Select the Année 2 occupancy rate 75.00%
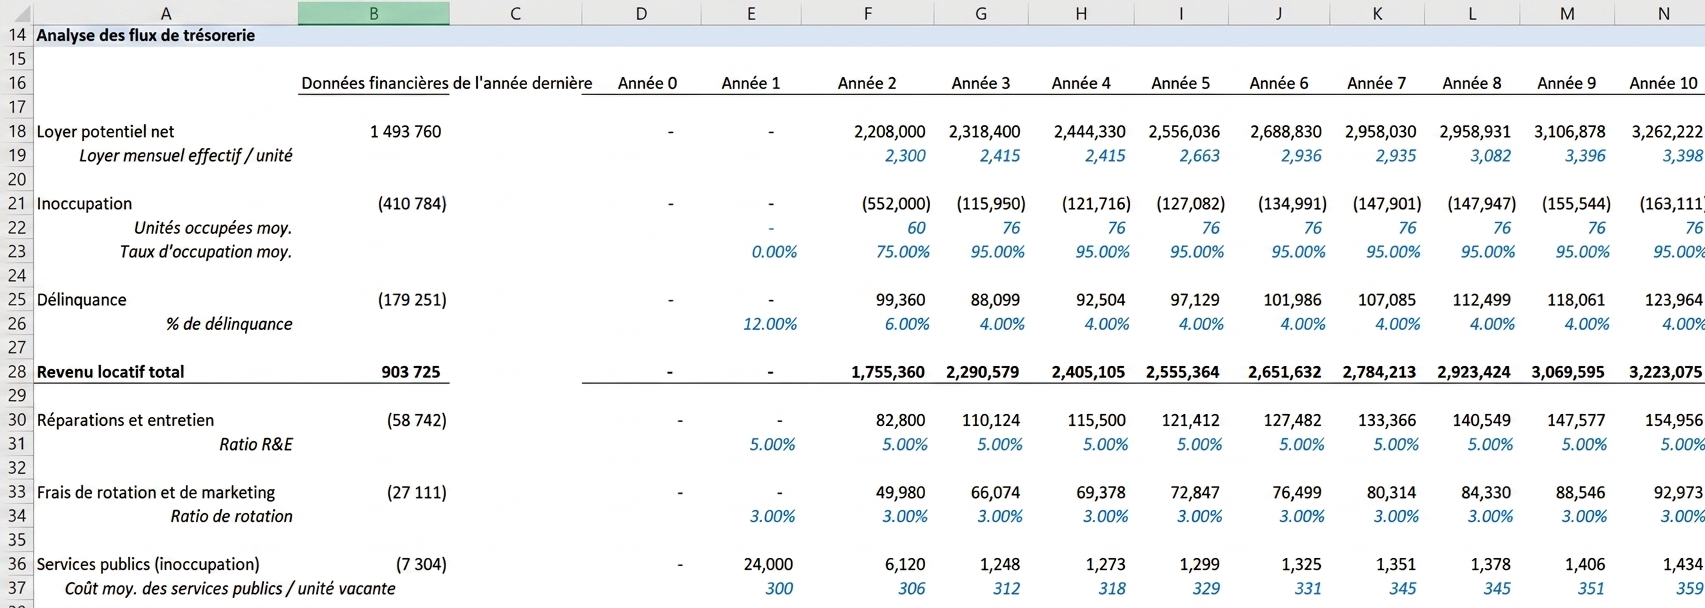Screen dimensions: 1705x608 902,252
